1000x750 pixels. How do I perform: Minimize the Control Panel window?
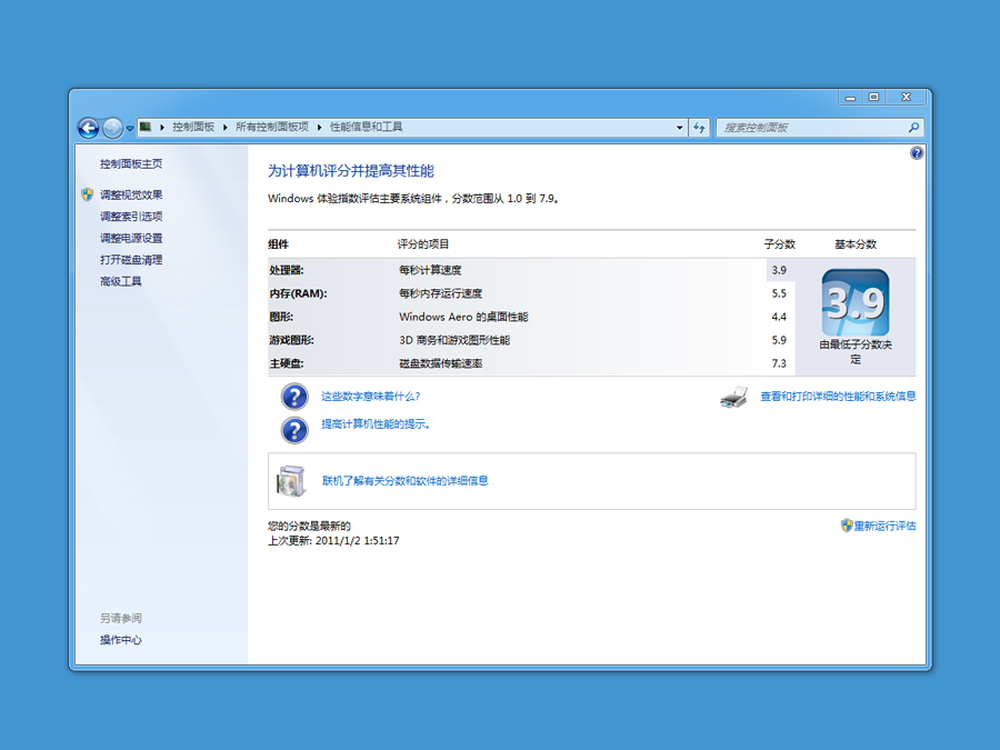(850, 98)
